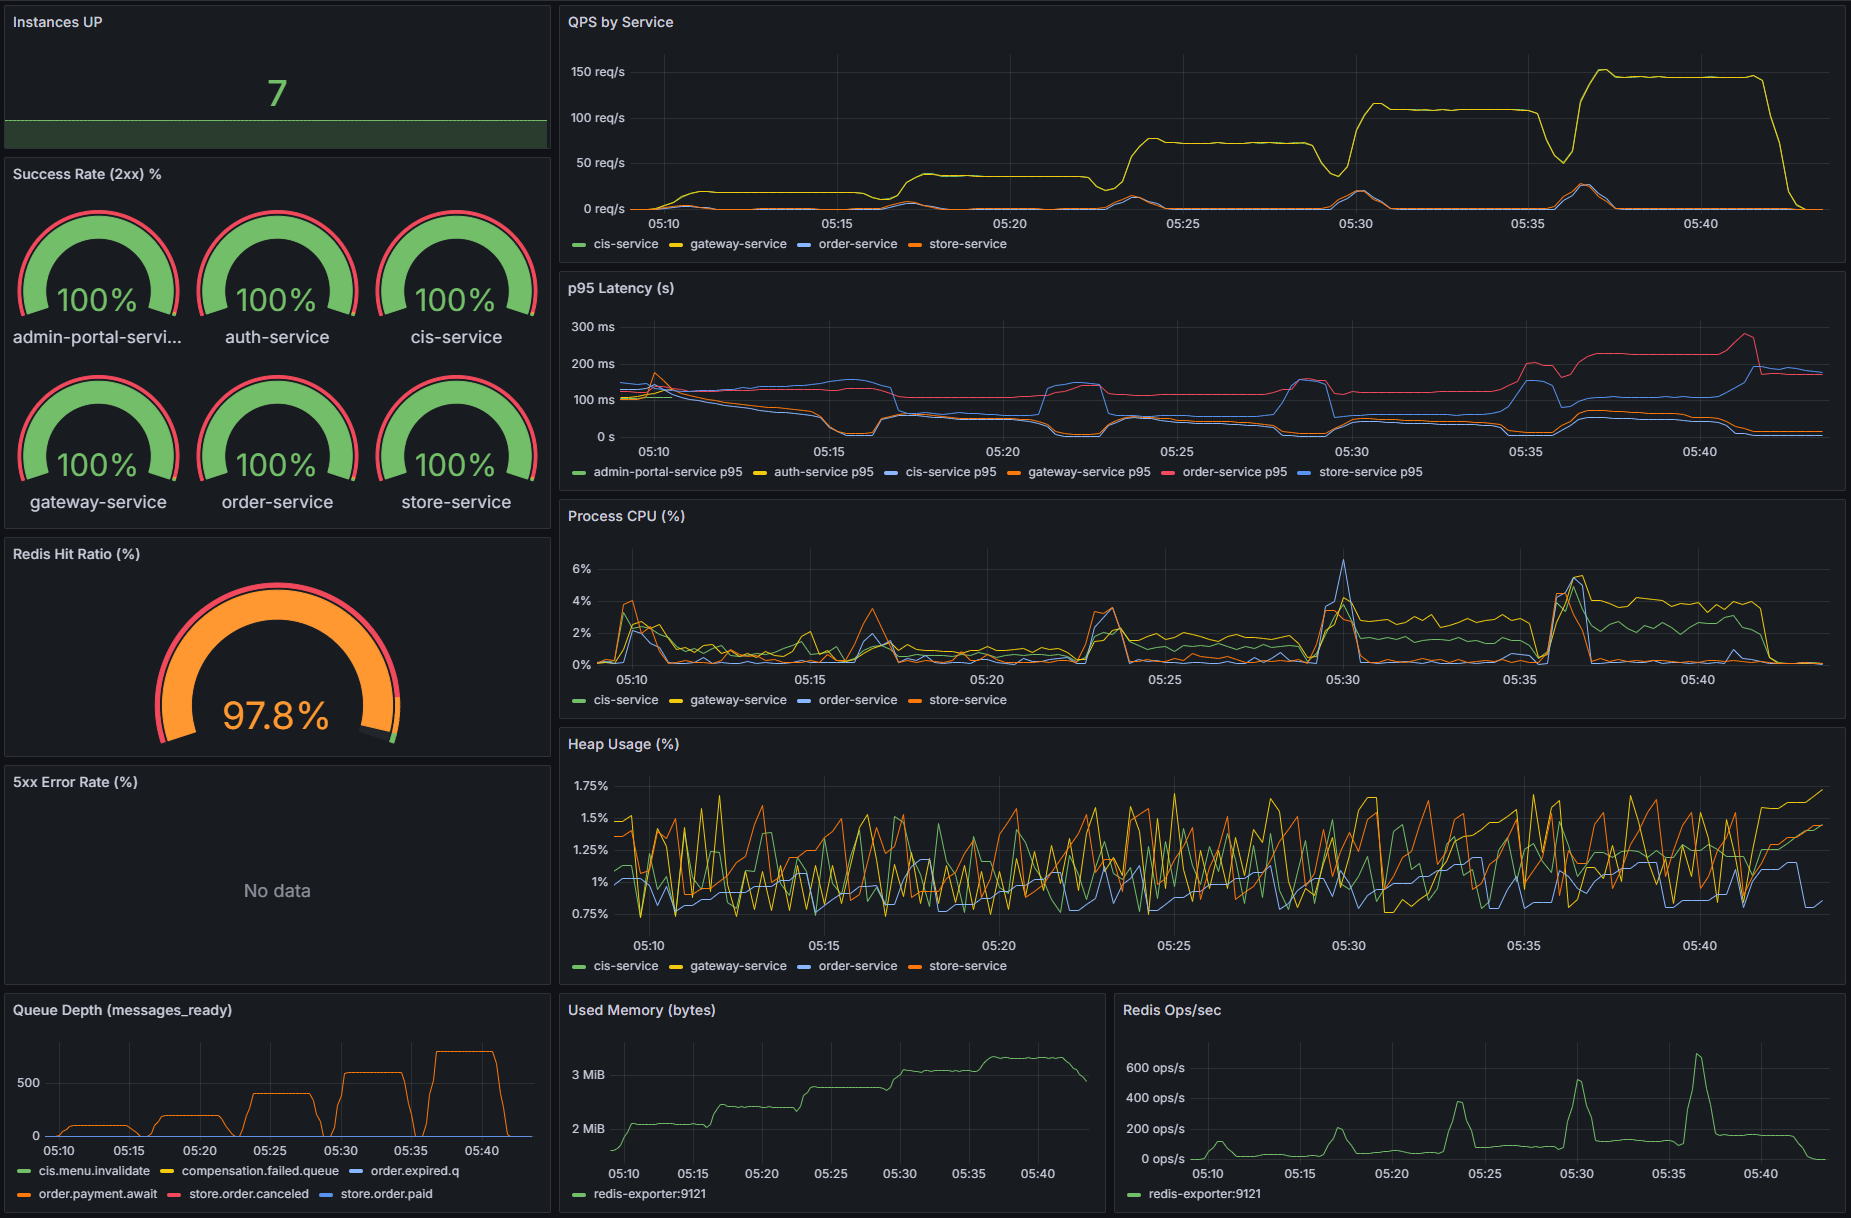Open the 5xx Error Rate panel menu

point(74,782)
